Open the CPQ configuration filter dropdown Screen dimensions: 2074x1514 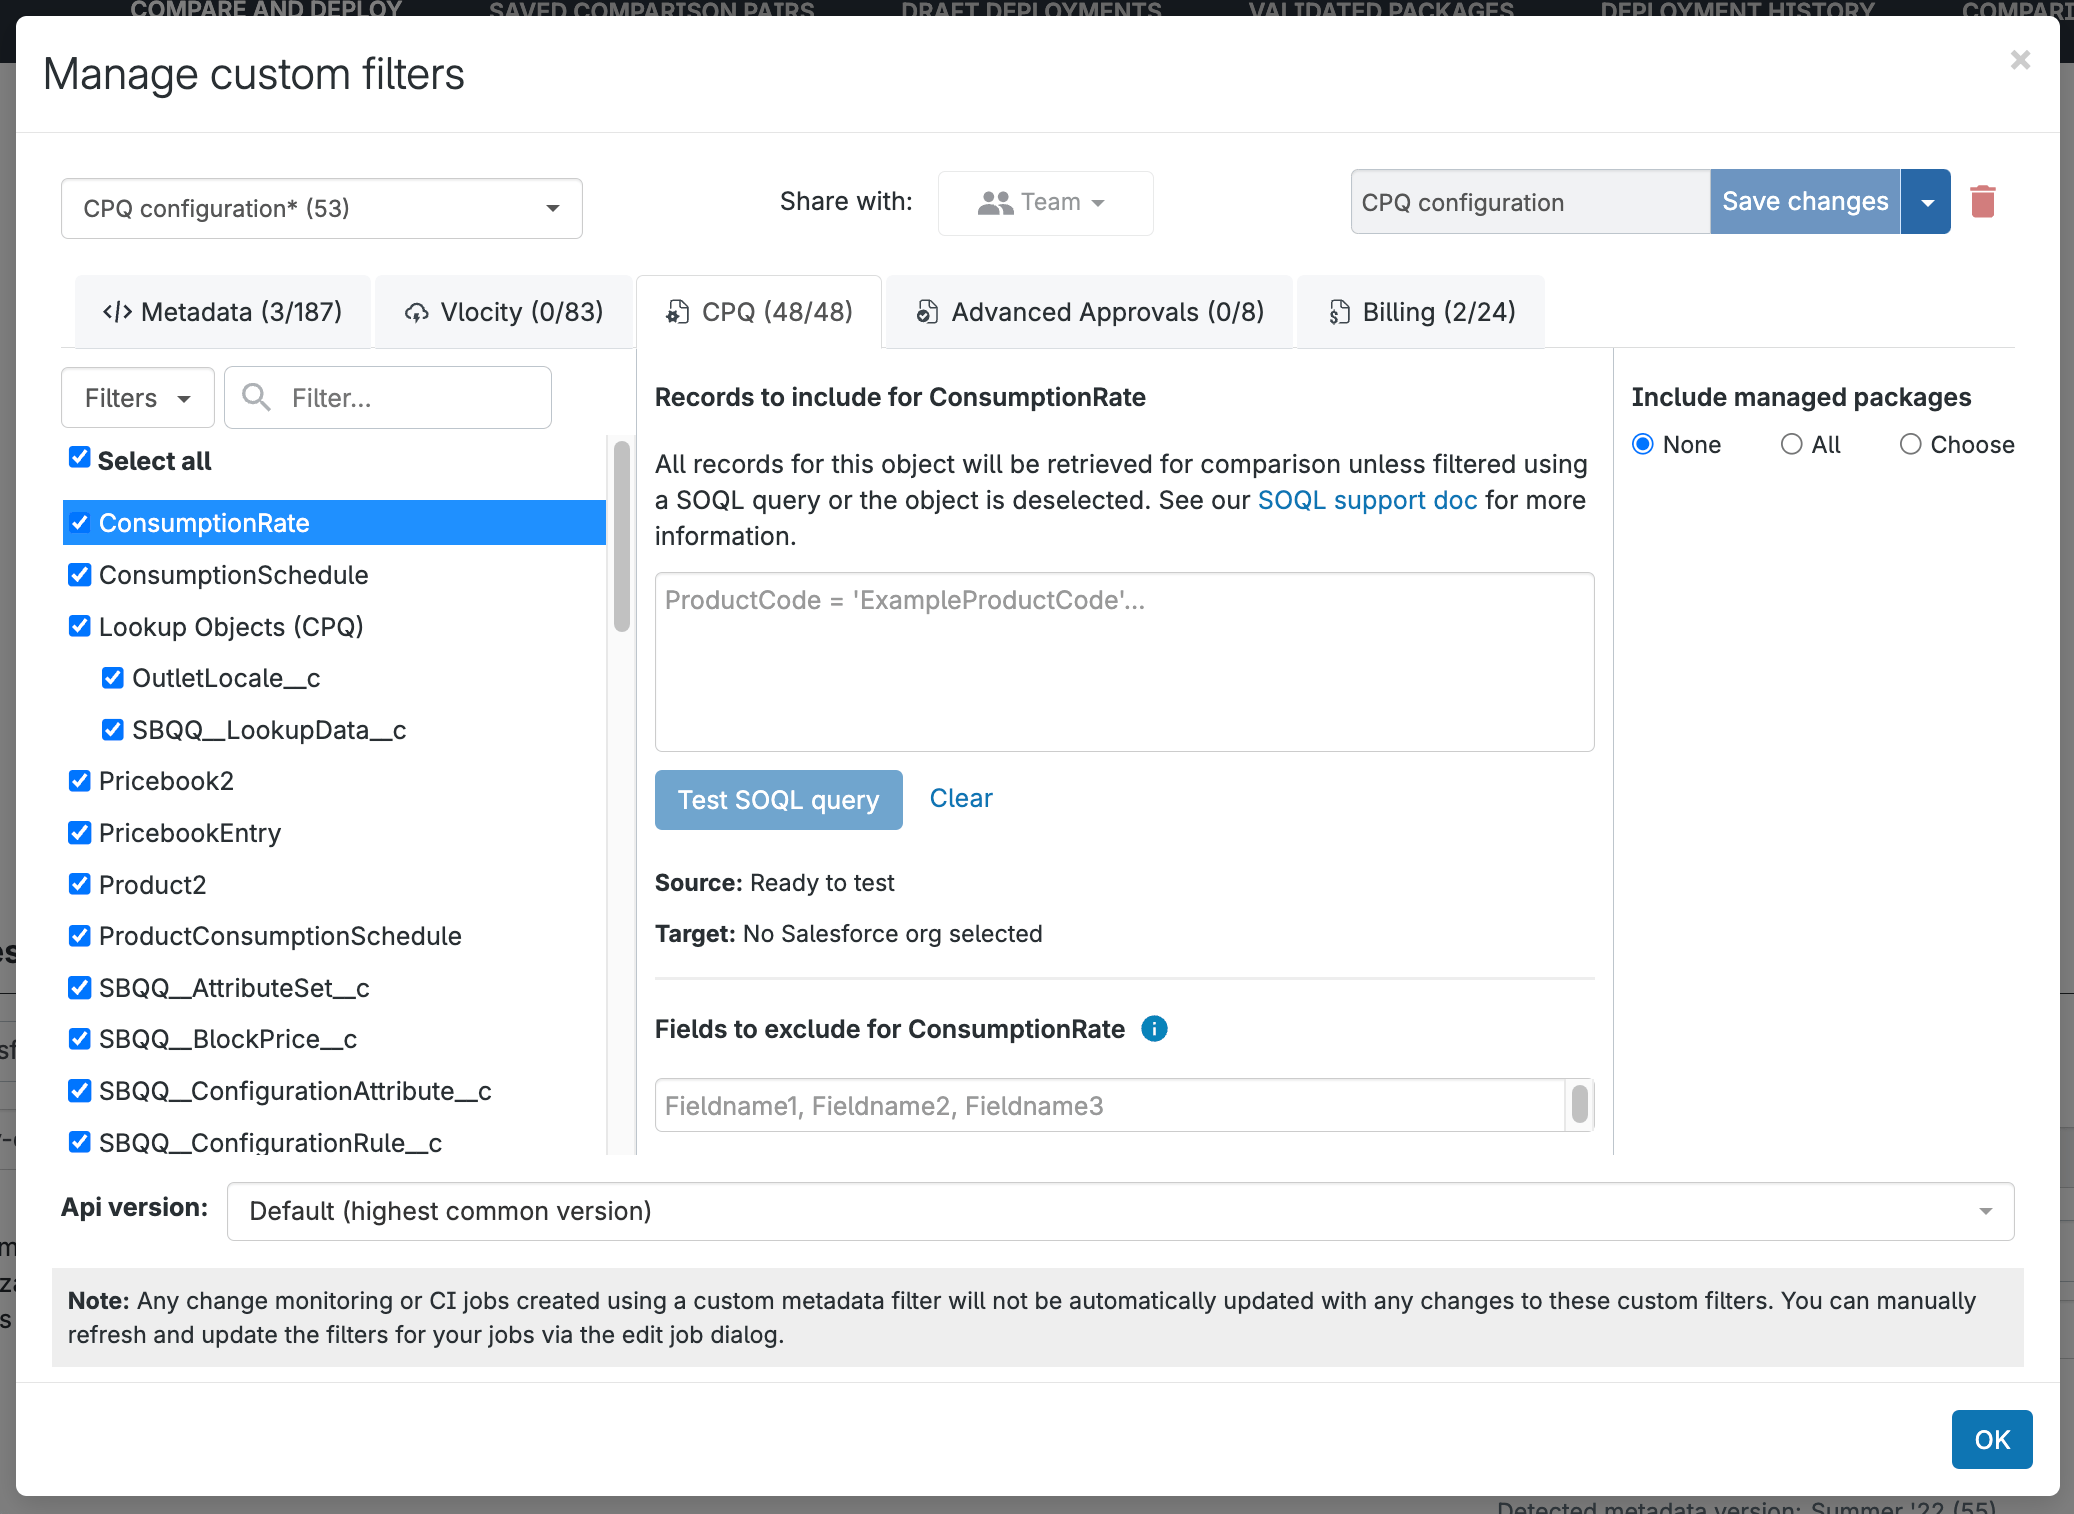(321, 208)
